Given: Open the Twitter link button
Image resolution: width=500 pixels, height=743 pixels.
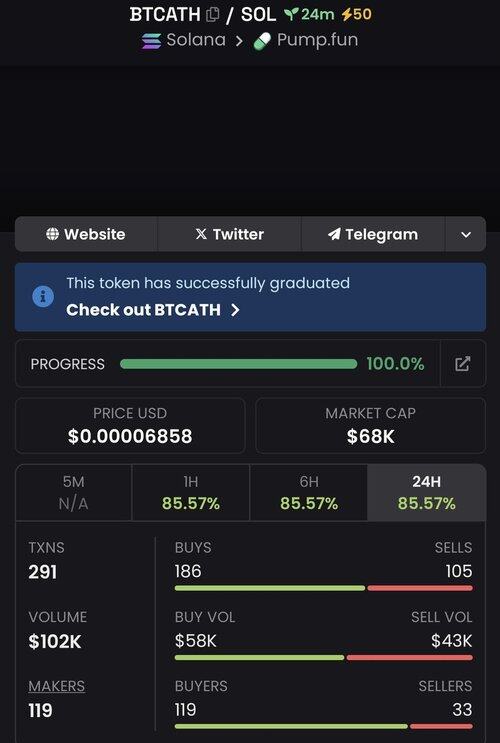Looking at the screenshot, I should pyautogui.click(x=229, y=234).
